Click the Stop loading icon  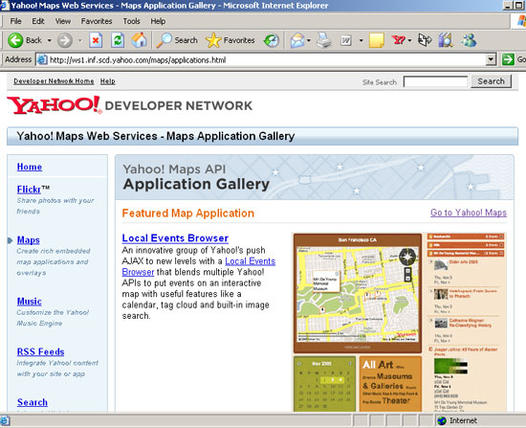coord(96,41)
